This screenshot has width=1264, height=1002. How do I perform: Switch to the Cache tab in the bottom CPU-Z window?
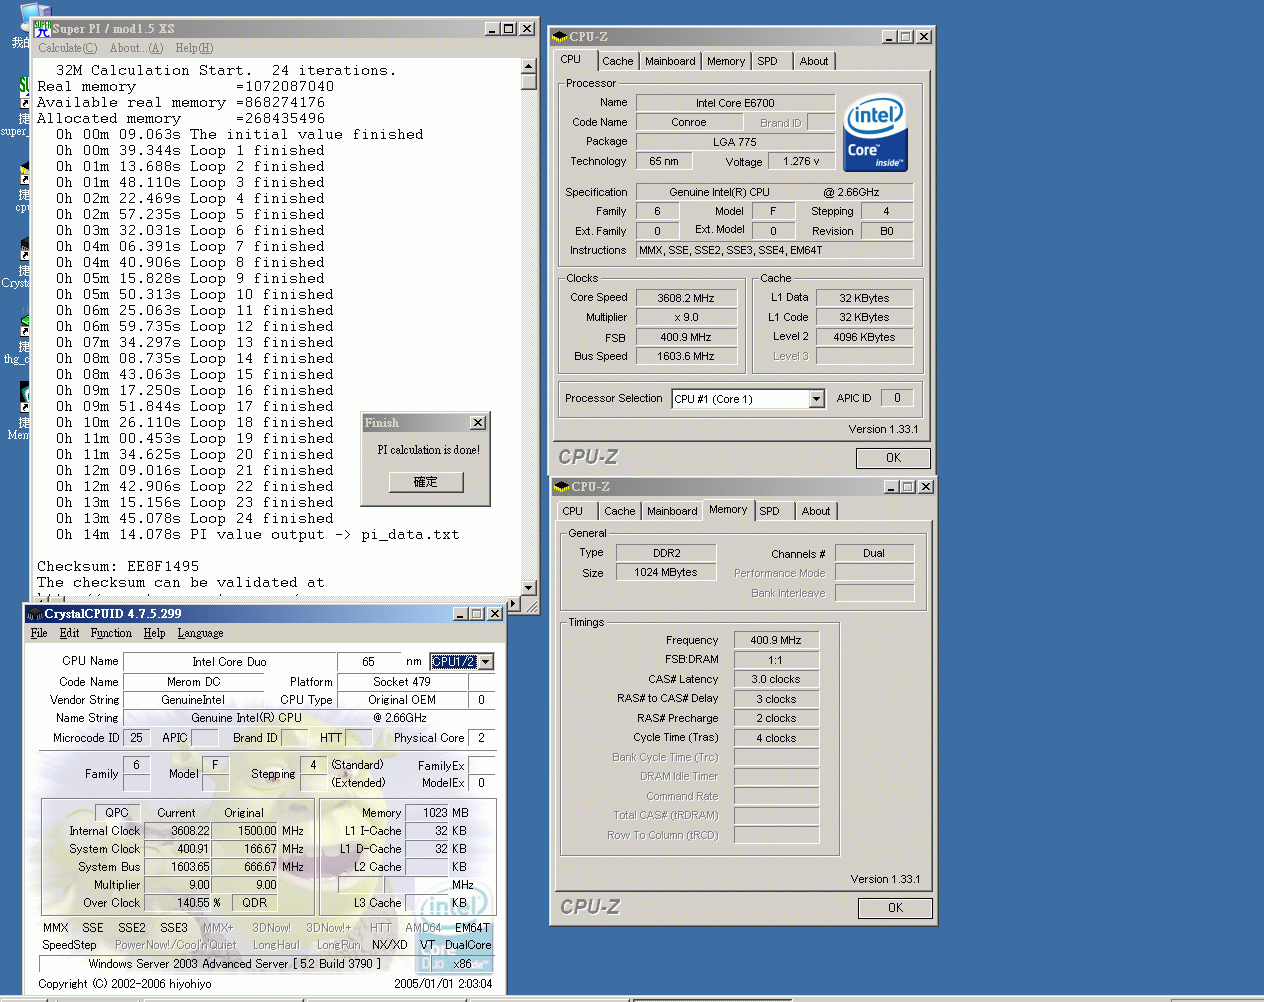pos(620,511)
